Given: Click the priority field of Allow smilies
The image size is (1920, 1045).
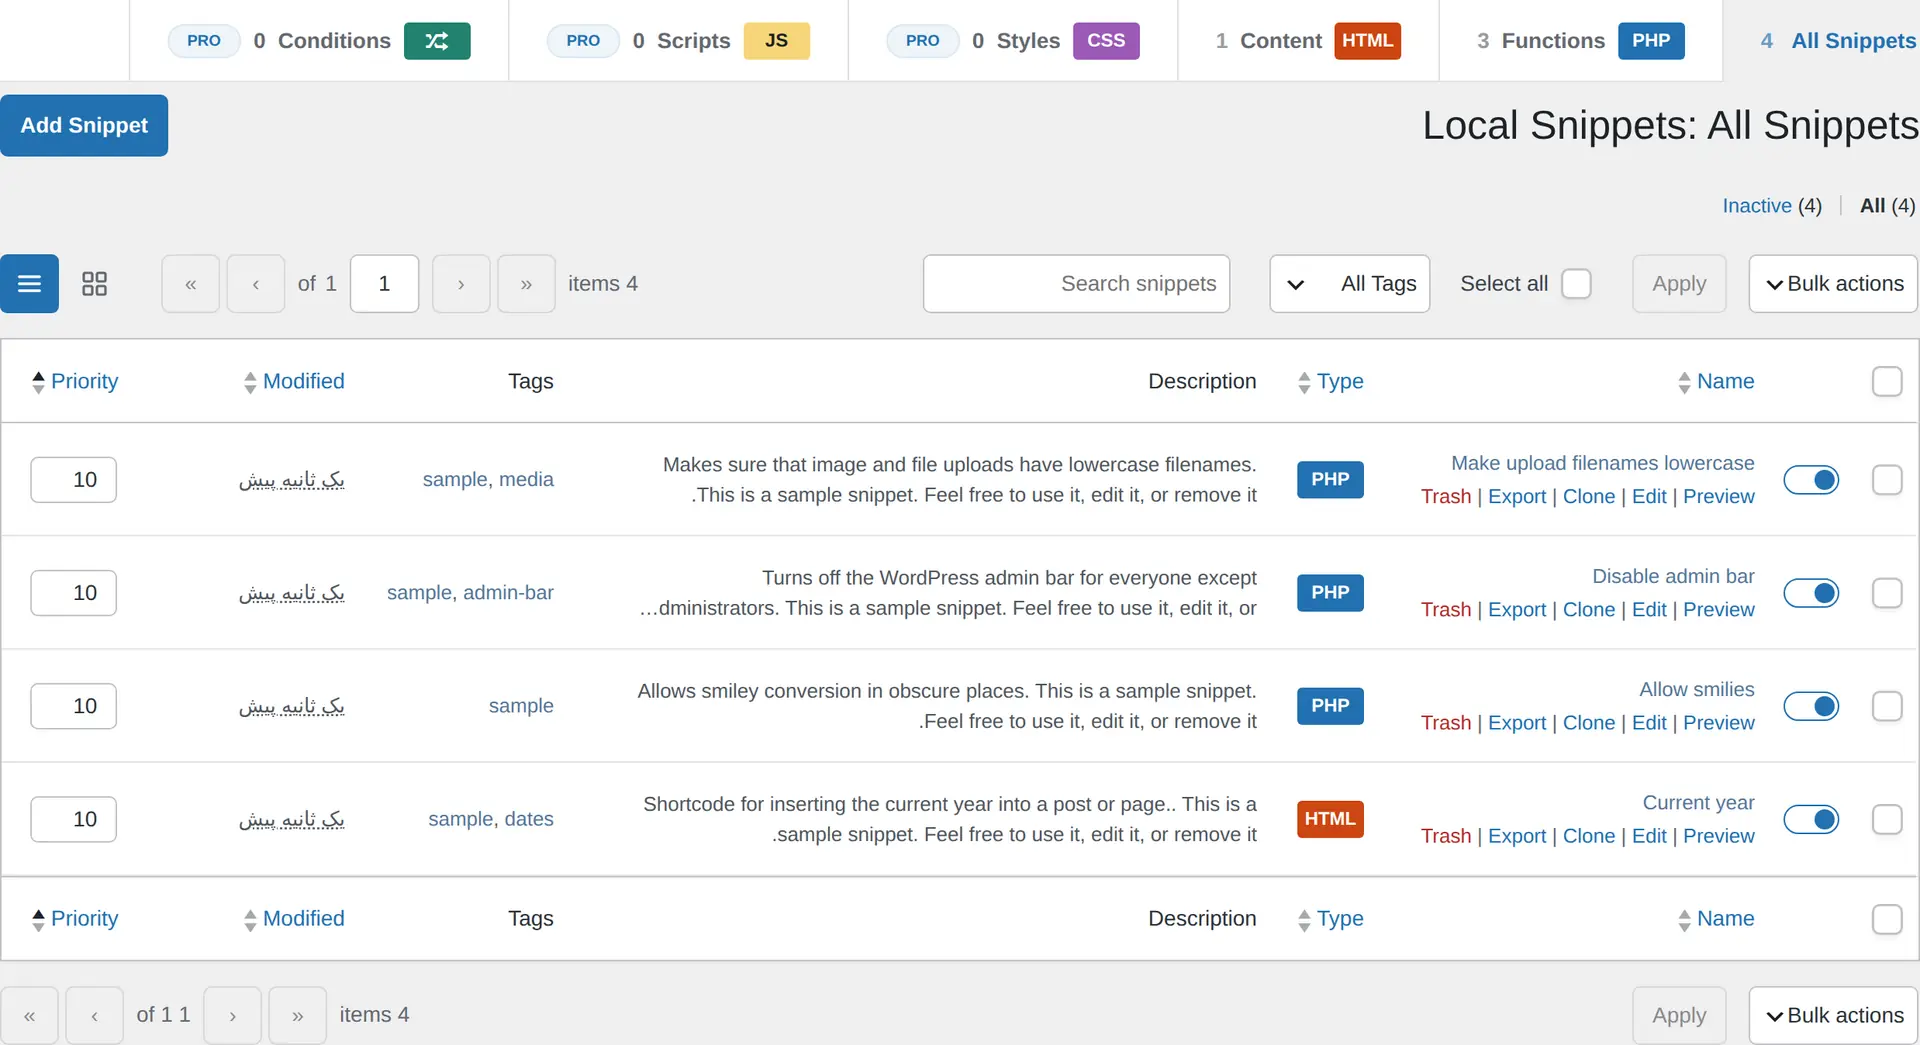Looking at the screenshot, I should pyautogui.click(x=74, y=706).
